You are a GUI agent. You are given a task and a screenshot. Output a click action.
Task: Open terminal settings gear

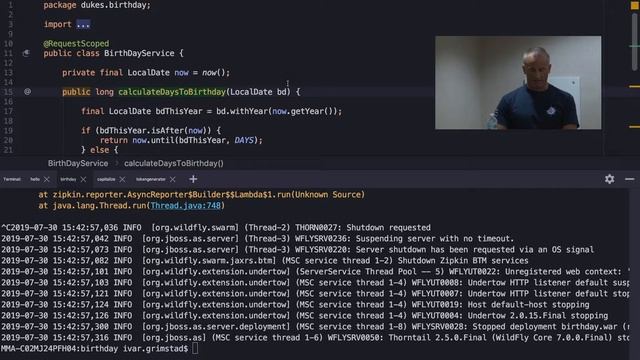click(x=609, y=179)
